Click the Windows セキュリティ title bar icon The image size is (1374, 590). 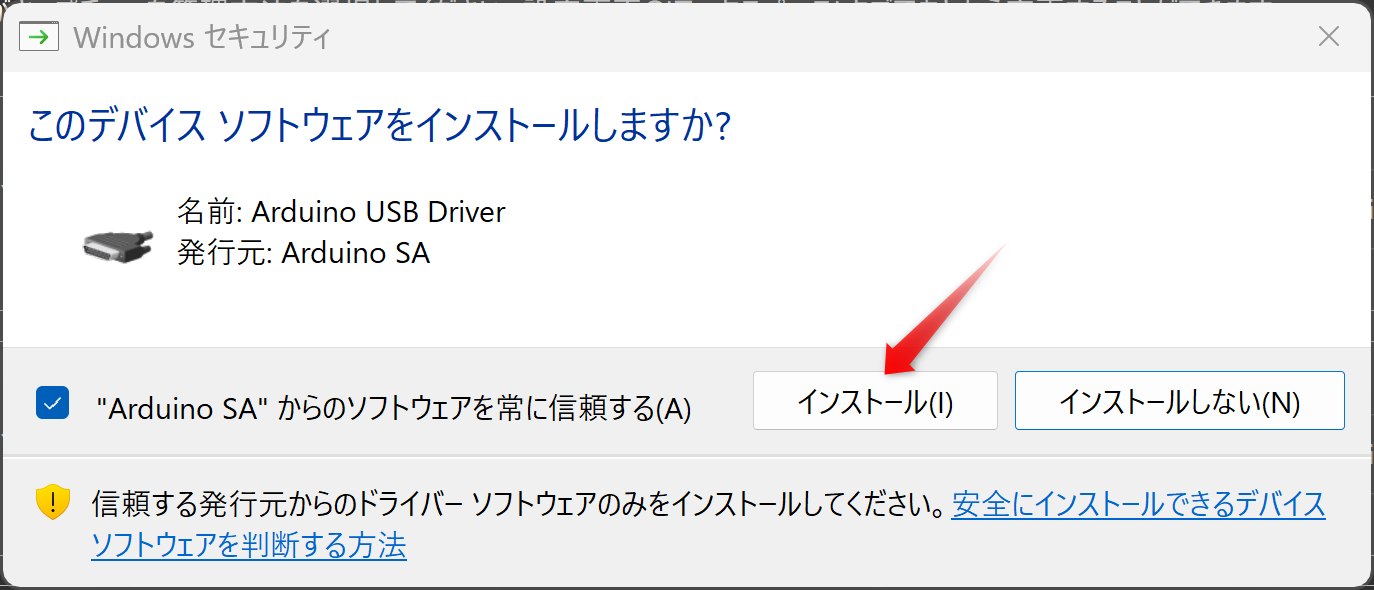(x=39, y=37)
